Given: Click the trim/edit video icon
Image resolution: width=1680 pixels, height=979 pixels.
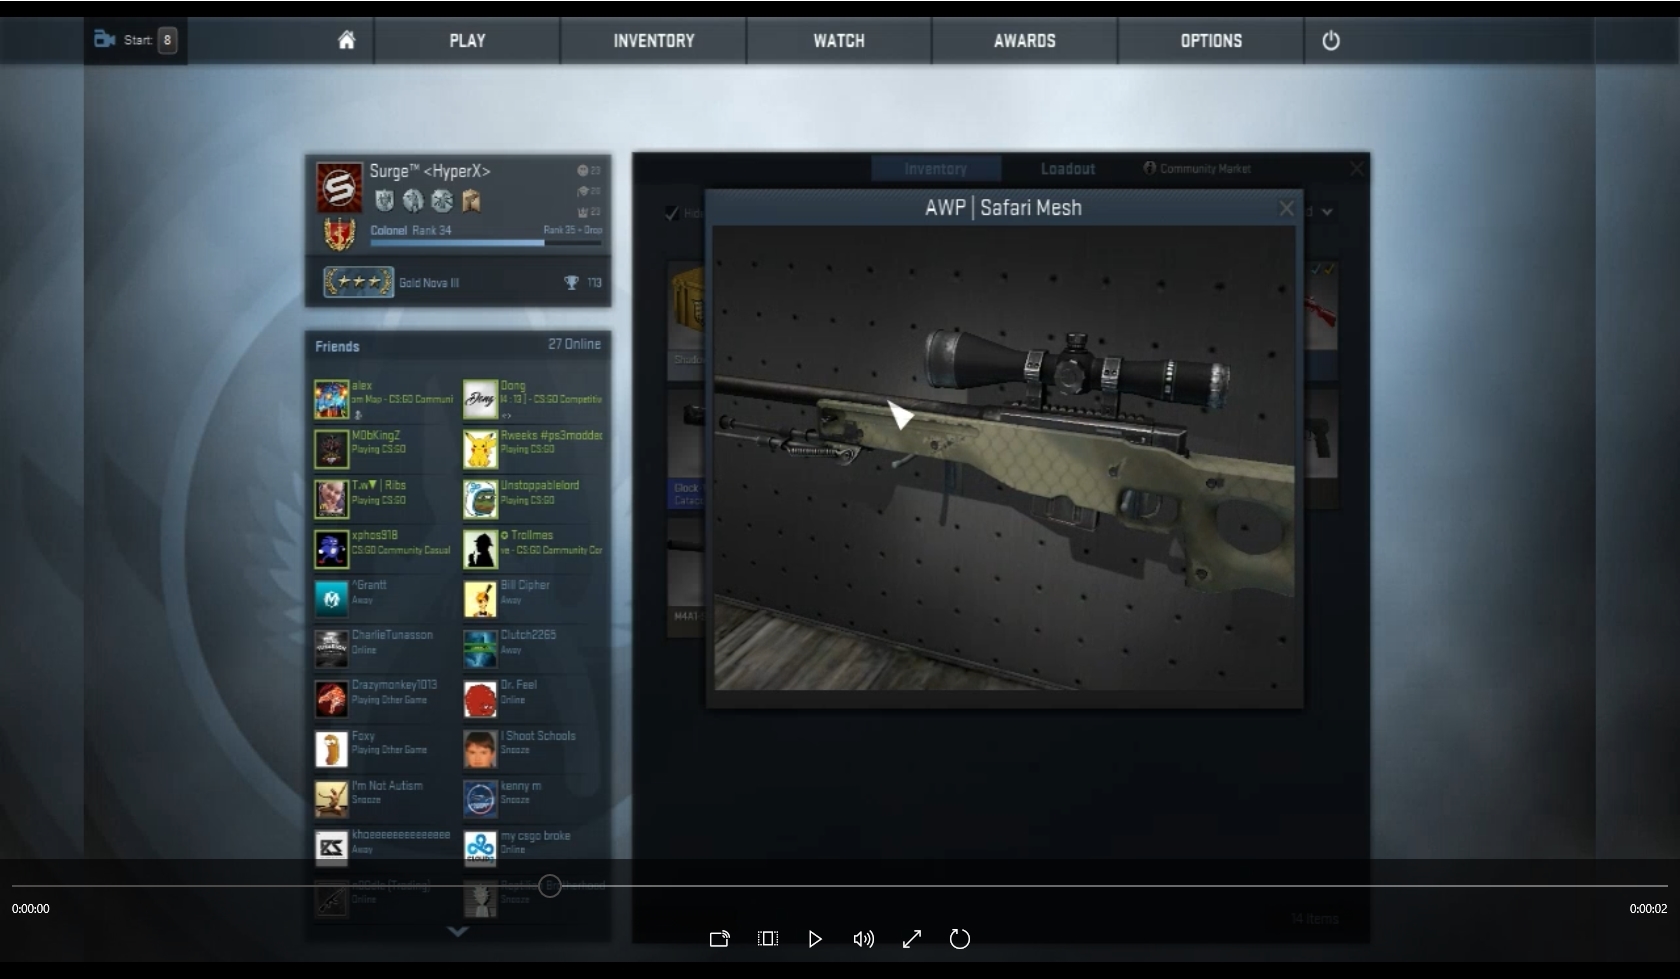Looking at the screenshot, I should tap(767, 939).
